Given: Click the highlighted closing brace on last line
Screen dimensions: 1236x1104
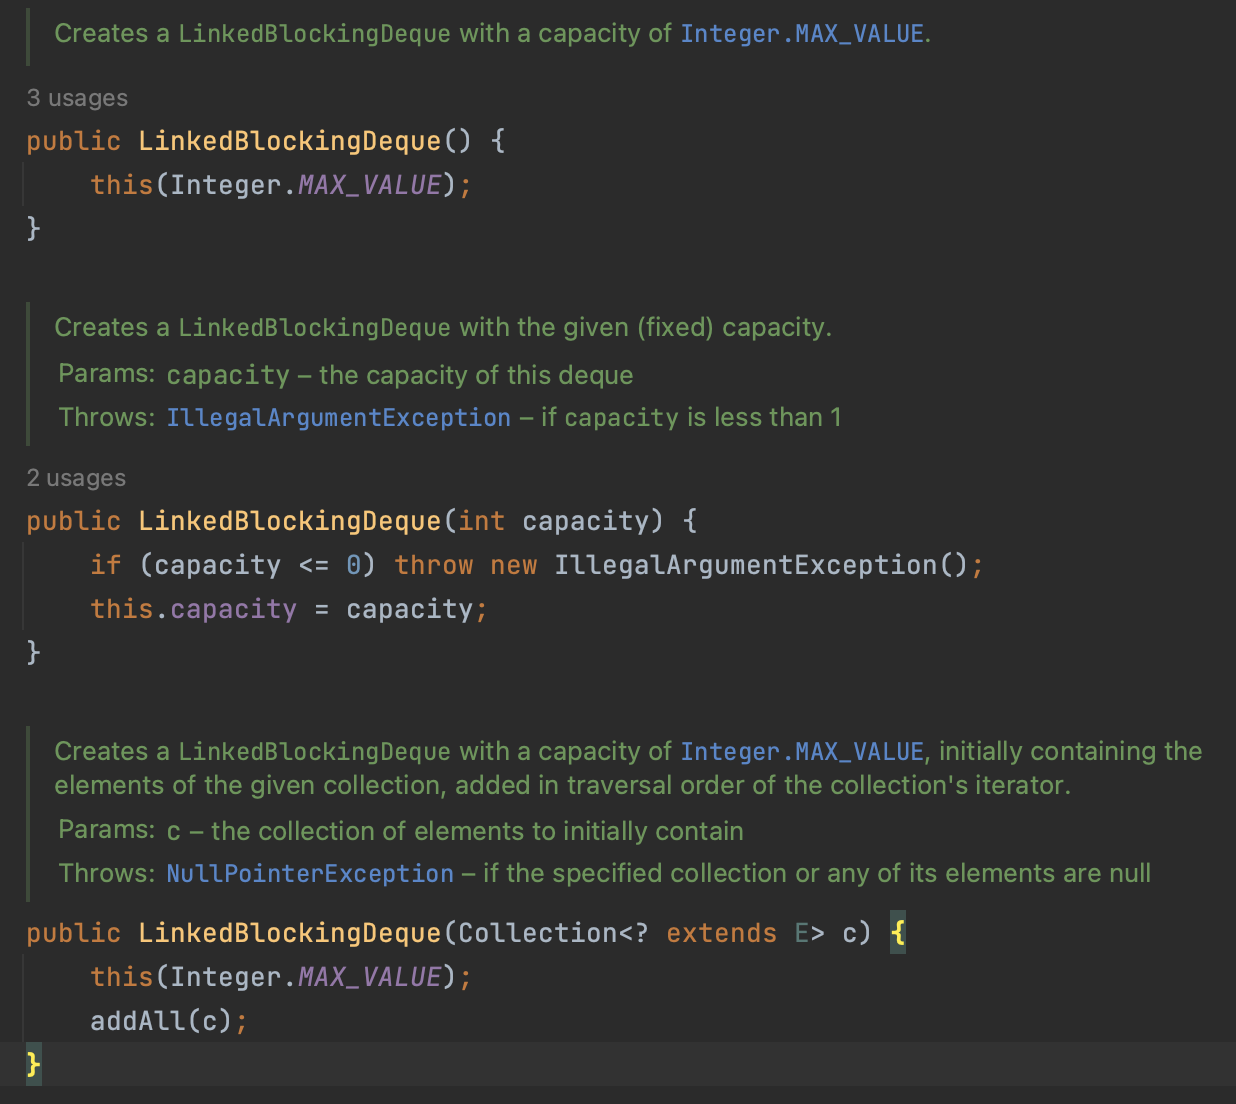Looking at the screenshot, I should click(x=34, y=1064).
